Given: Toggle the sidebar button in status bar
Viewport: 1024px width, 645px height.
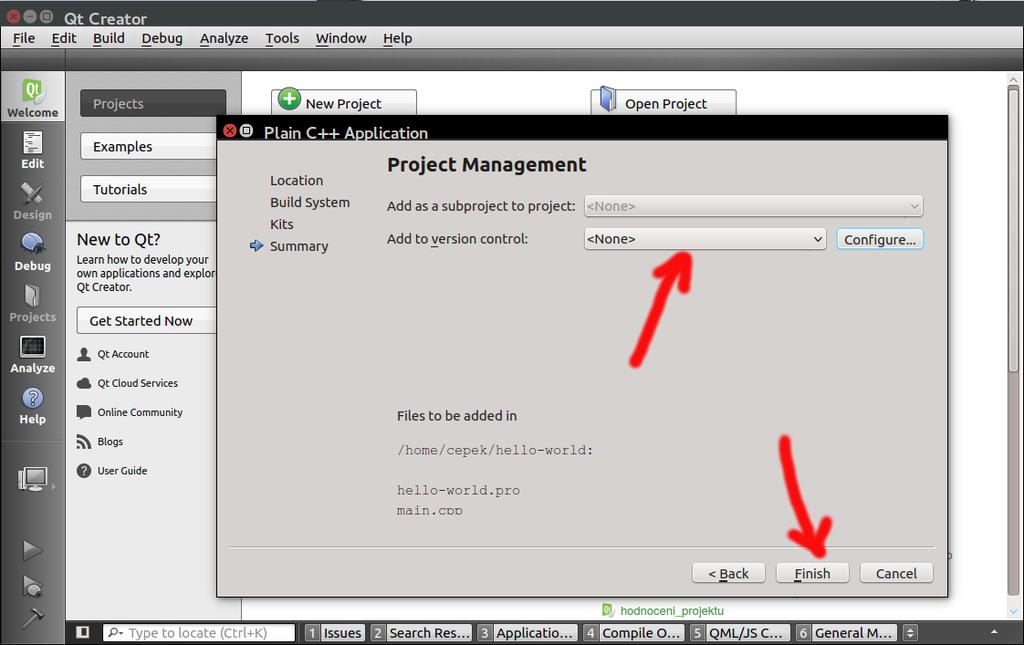Looking at the screenshot, I should click(82, 632).
